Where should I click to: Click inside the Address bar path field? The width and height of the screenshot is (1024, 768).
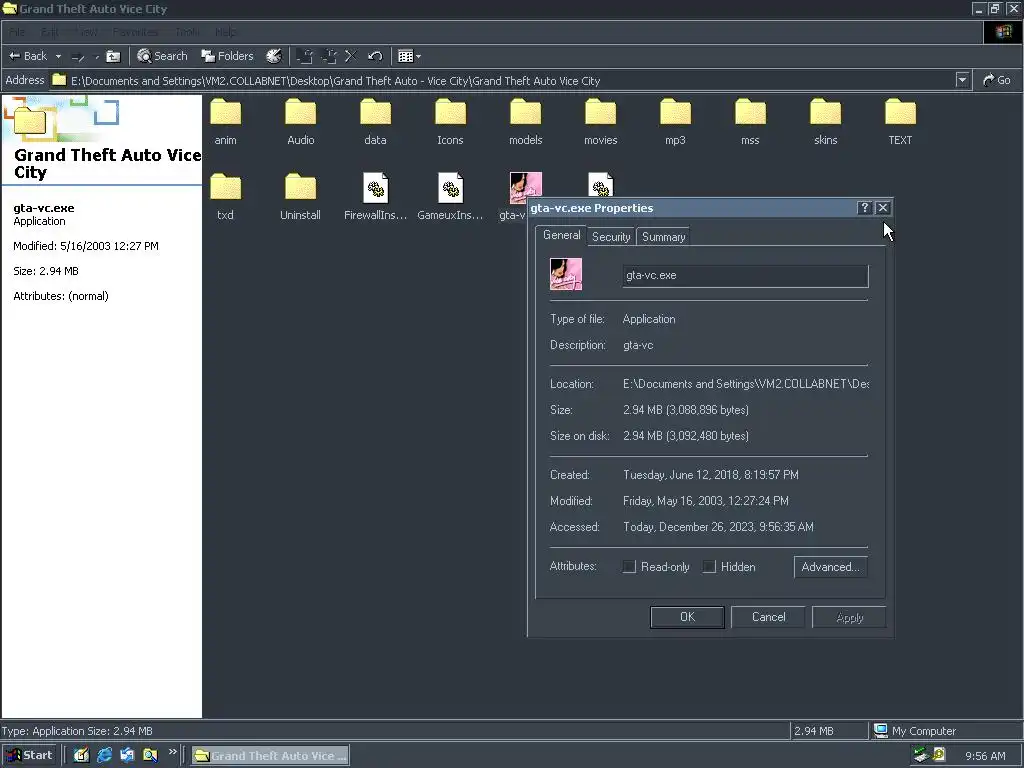[x=502, y=80]
